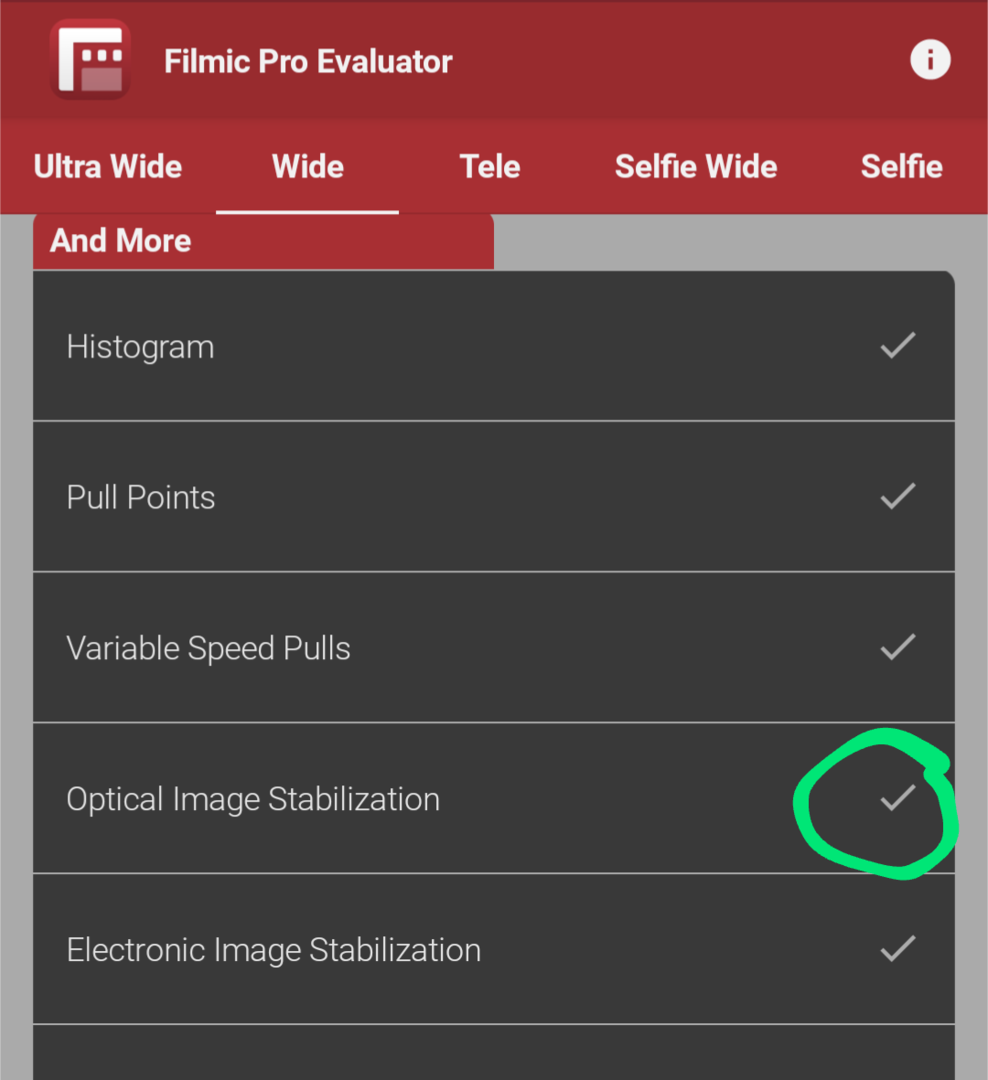Tap the Electronic Image Stabilization checkmark
This screenshot has width=988, height=1080.
pos(897,948)
